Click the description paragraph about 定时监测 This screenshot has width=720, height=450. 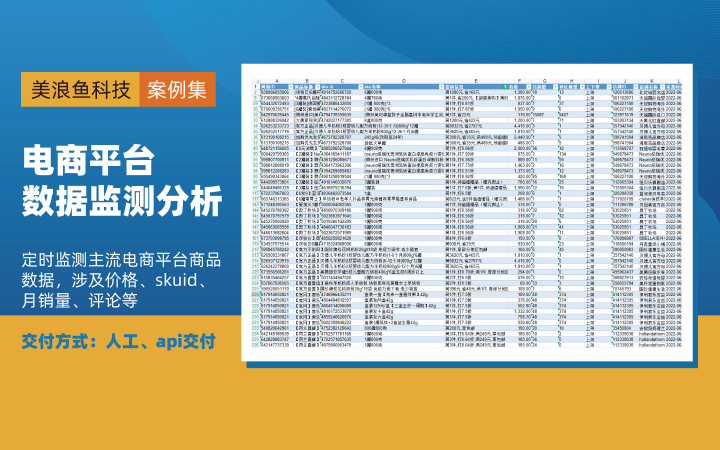pos(122,267)
